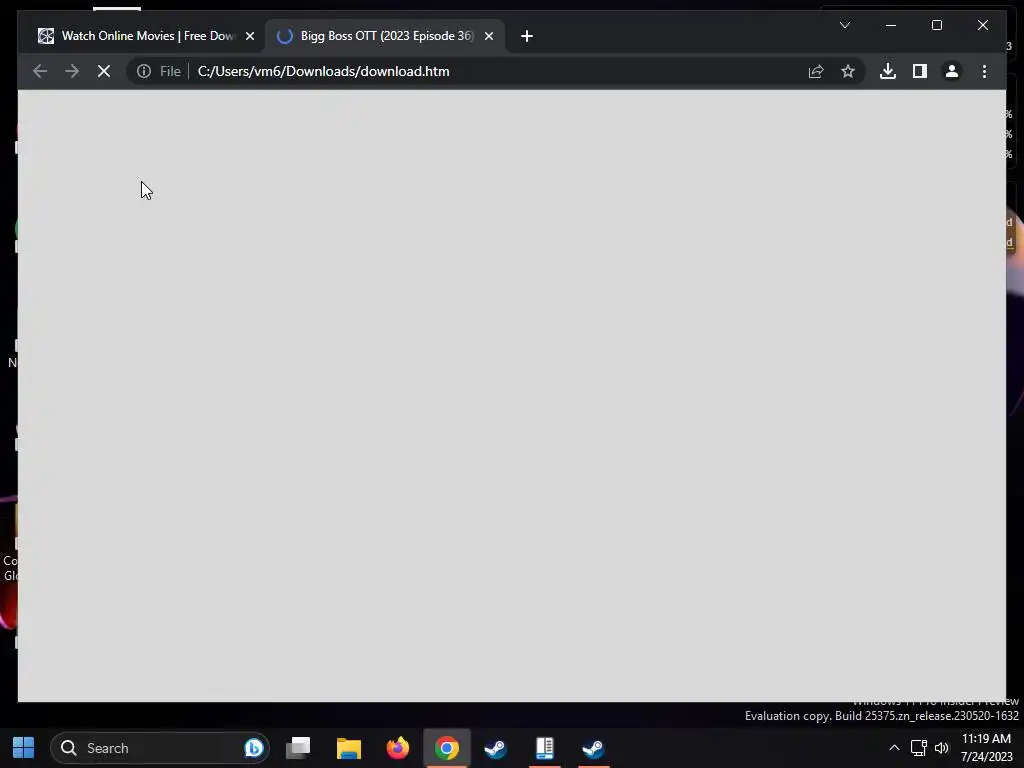Image resolution: width=1024 pixels, height=768 pixels.
Task: Go back to previous page
Action: tap(40, 71)
